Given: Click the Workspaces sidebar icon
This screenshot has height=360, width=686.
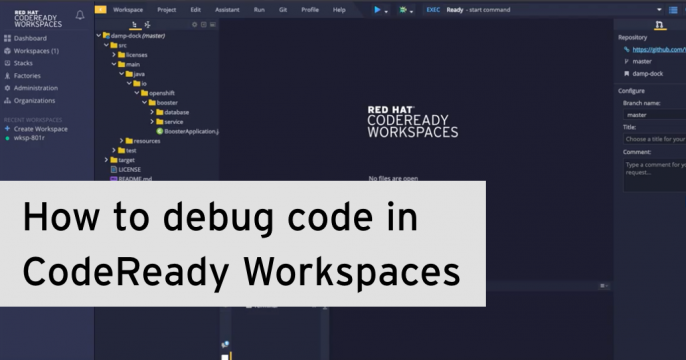Looking at the screenshot, I should coord(7,51).
